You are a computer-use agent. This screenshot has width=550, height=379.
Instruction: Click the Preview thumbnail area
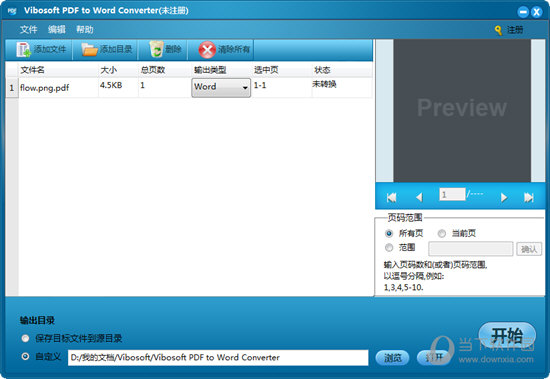click(462, 111)
